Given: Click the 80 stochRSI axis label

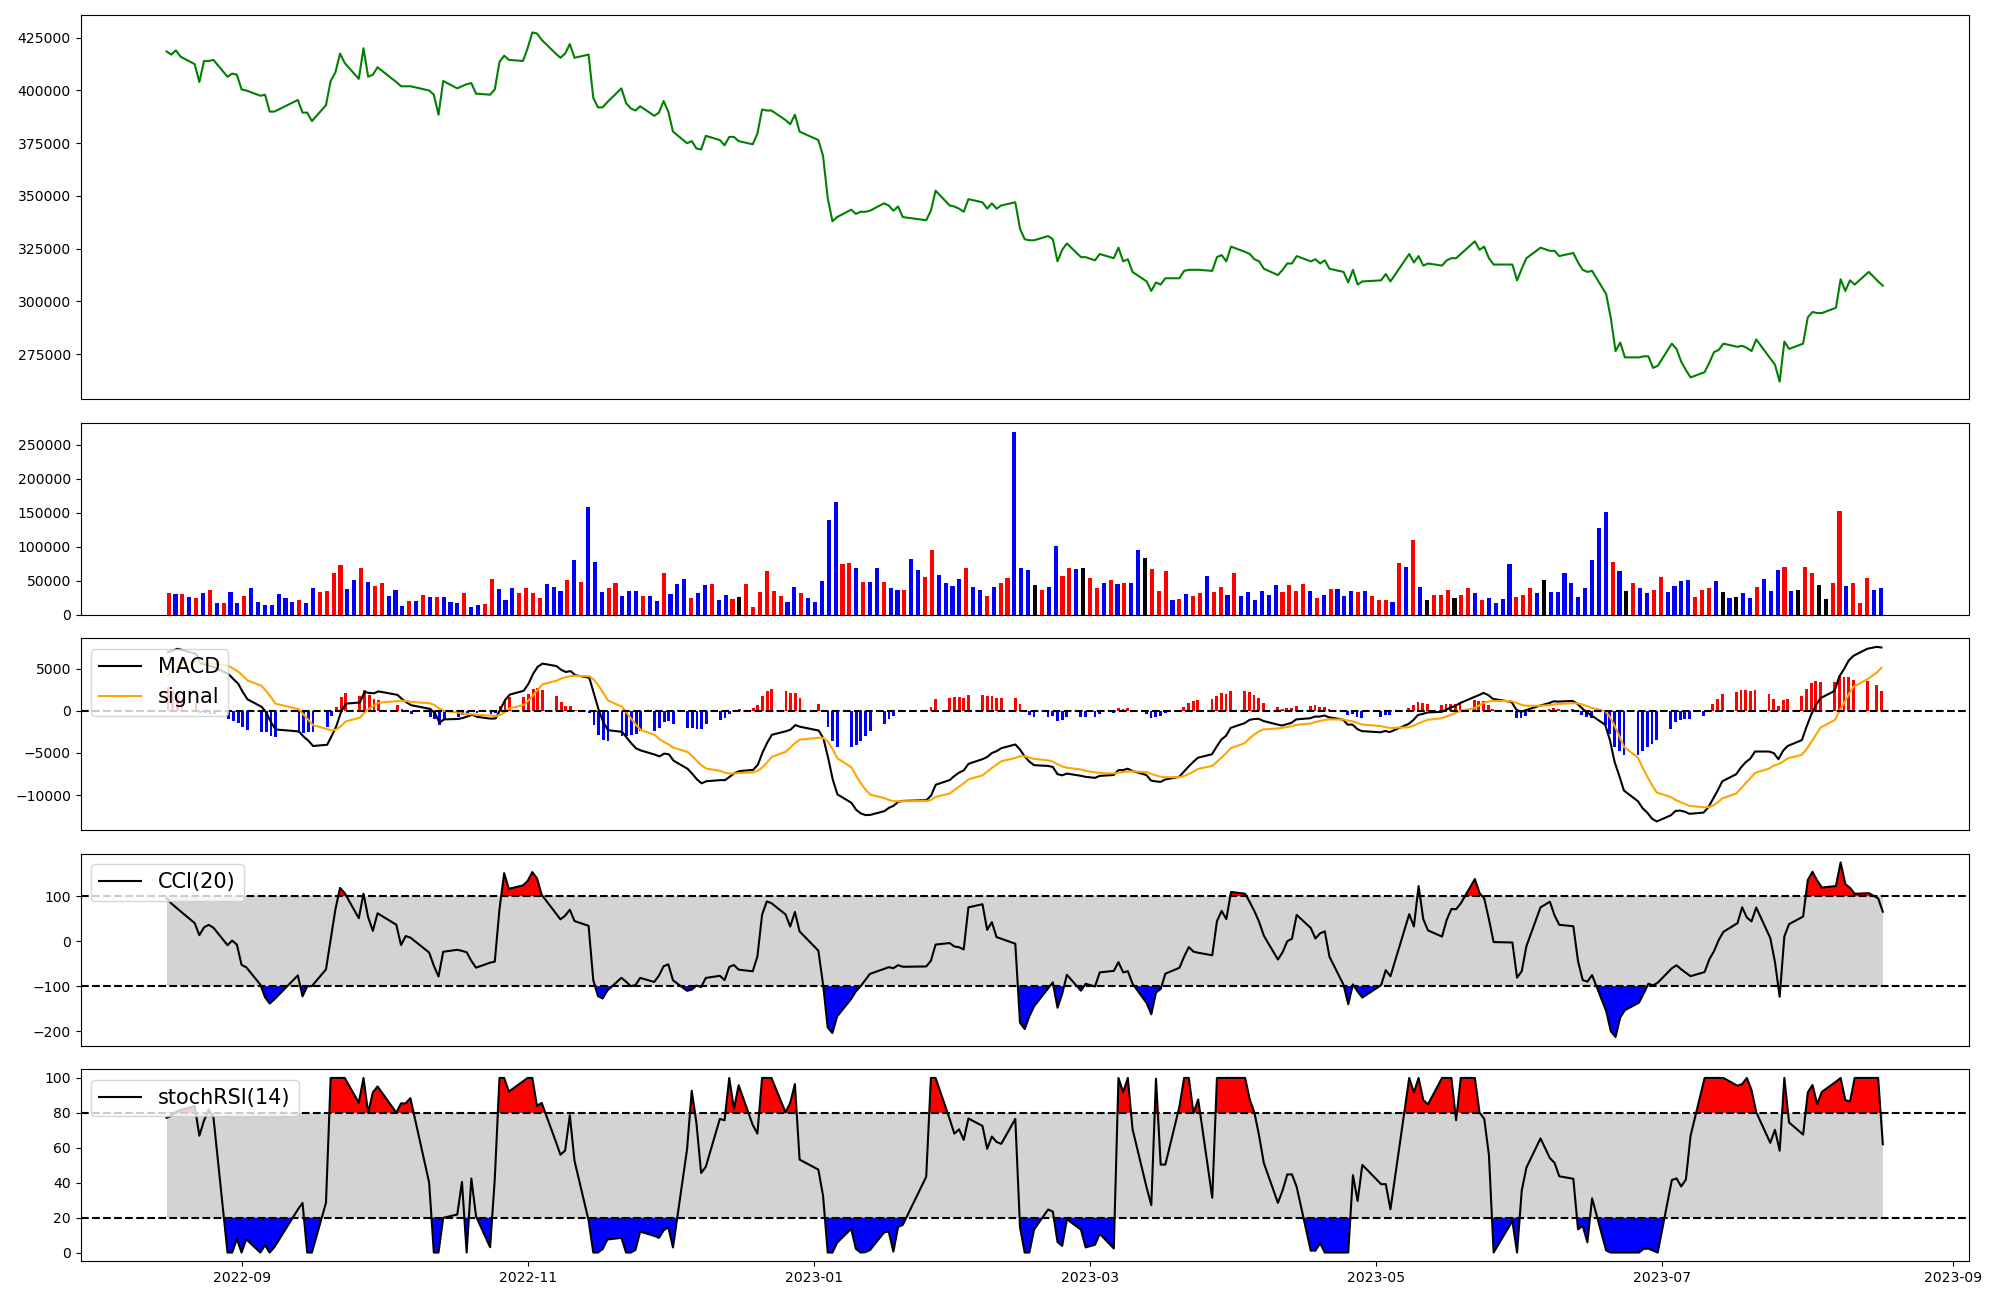Looking at the screenshot, I should (x=62, y=1113).
